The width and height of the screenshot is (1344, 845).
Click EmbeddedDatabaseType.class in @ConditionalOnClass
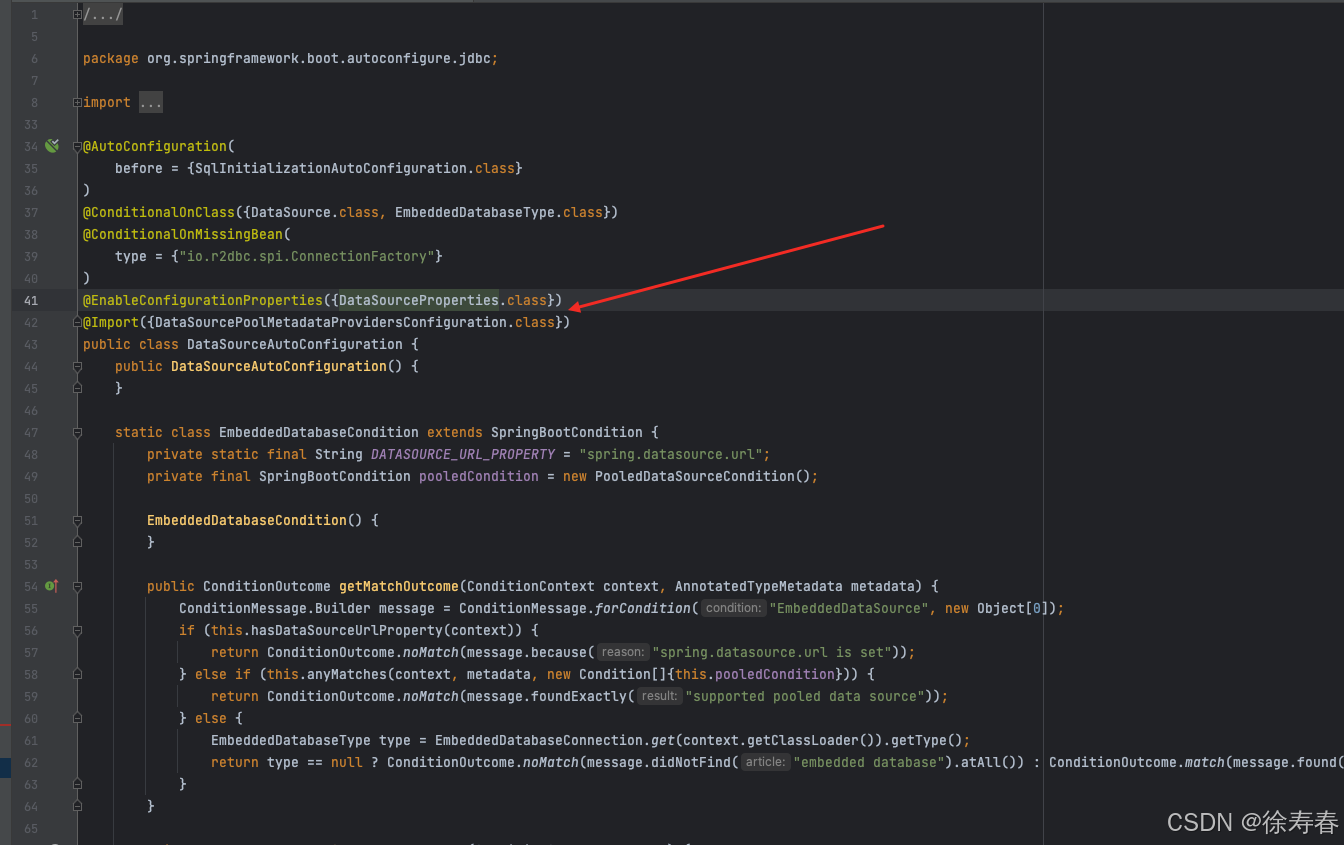pos(499,212)
